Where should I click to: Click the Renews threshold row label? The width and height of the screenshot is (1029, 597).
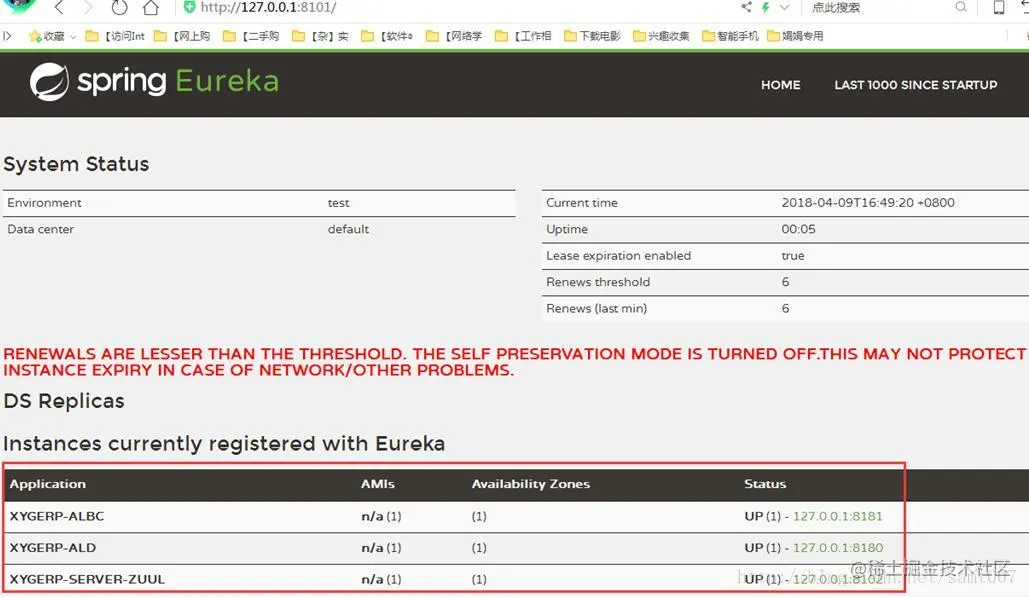click(x=598, y=282)
